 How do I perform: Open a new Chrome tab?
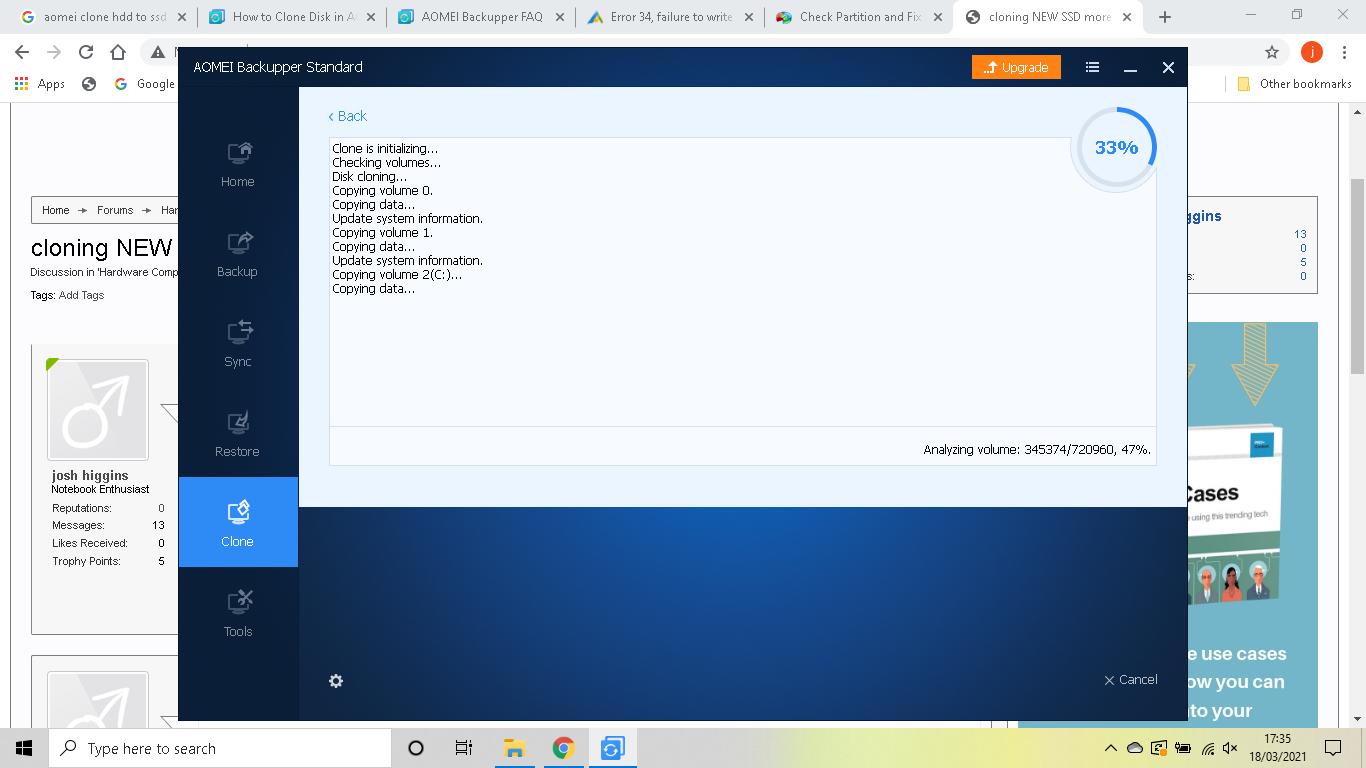point(1165,17)
